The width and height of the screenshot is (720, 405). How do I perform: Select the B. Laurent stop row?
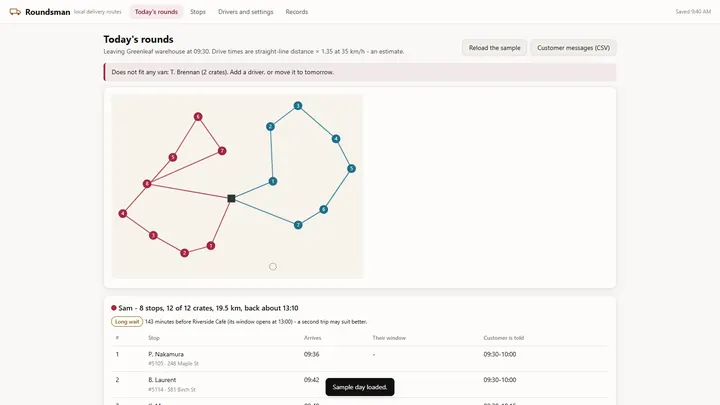tap(360, 384)
